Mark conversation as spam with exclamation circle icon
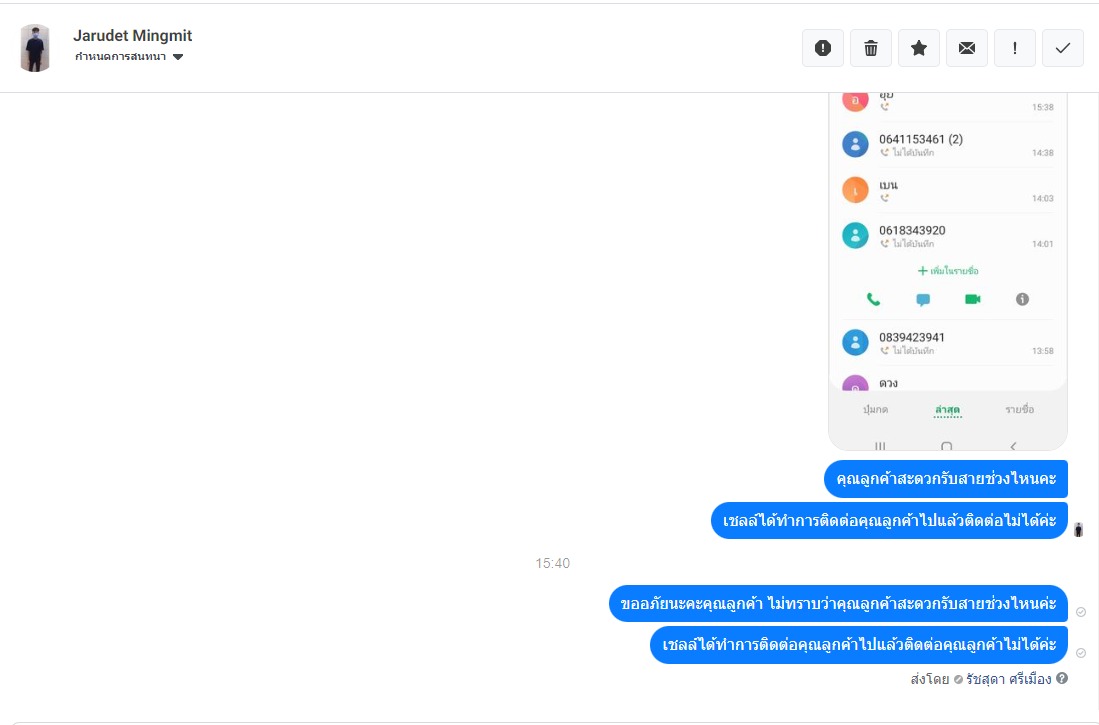Screen dimensions: 1099x725 [823, 48]
